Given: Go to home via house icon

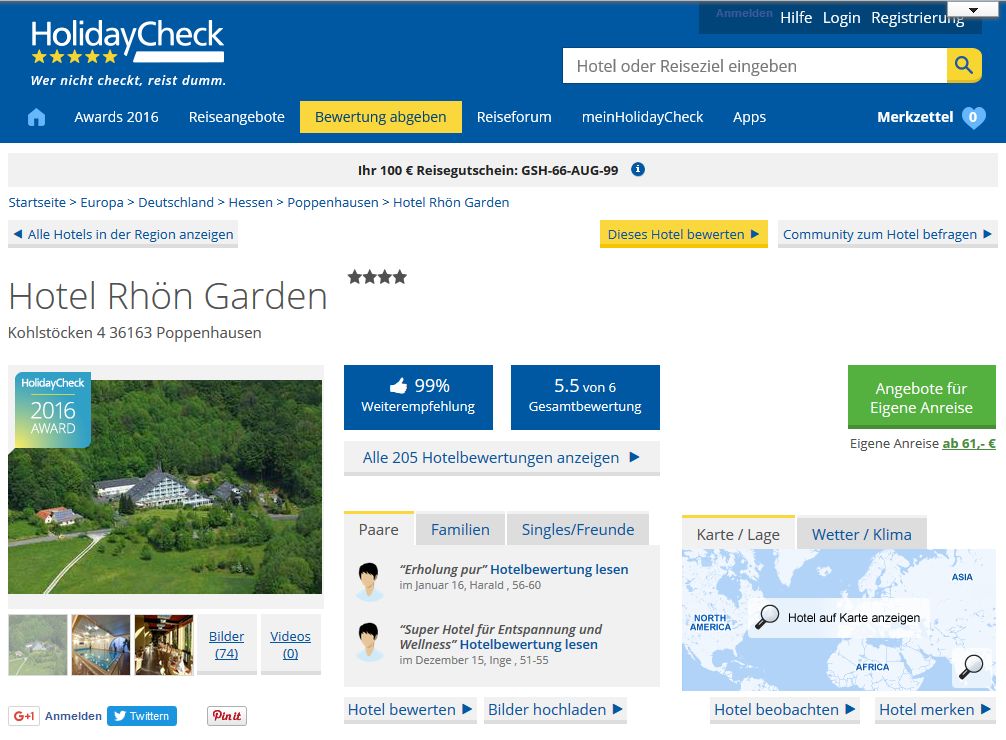Looking at the screenshot, I should tap(37, 117).
